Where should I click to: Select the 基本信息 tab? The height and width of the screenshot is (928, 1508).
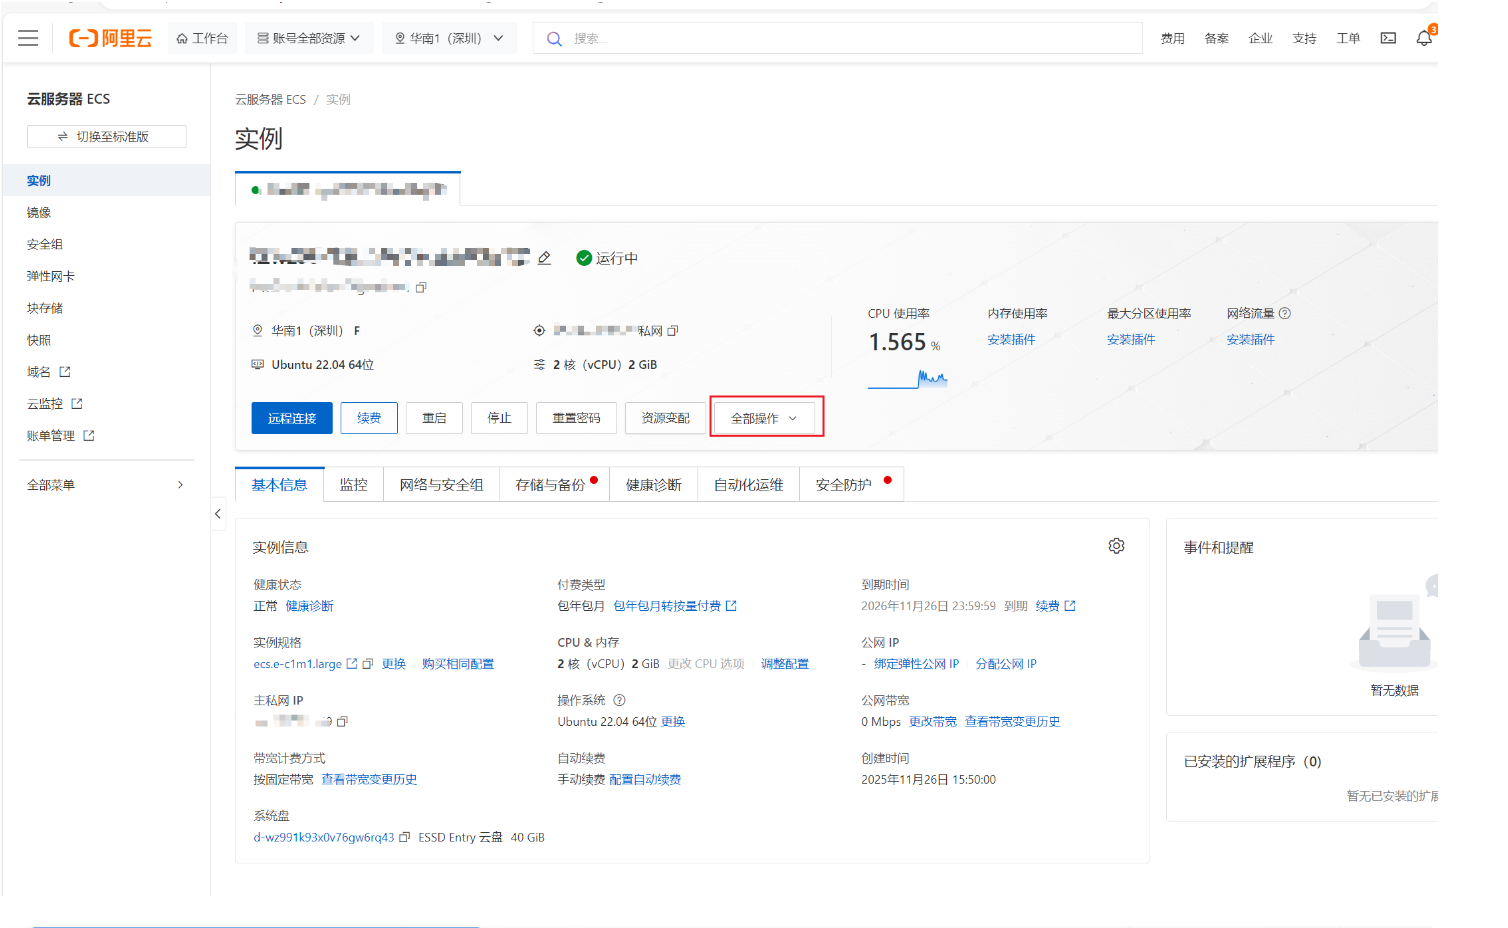pyautogui.click(x=280, y=485)
